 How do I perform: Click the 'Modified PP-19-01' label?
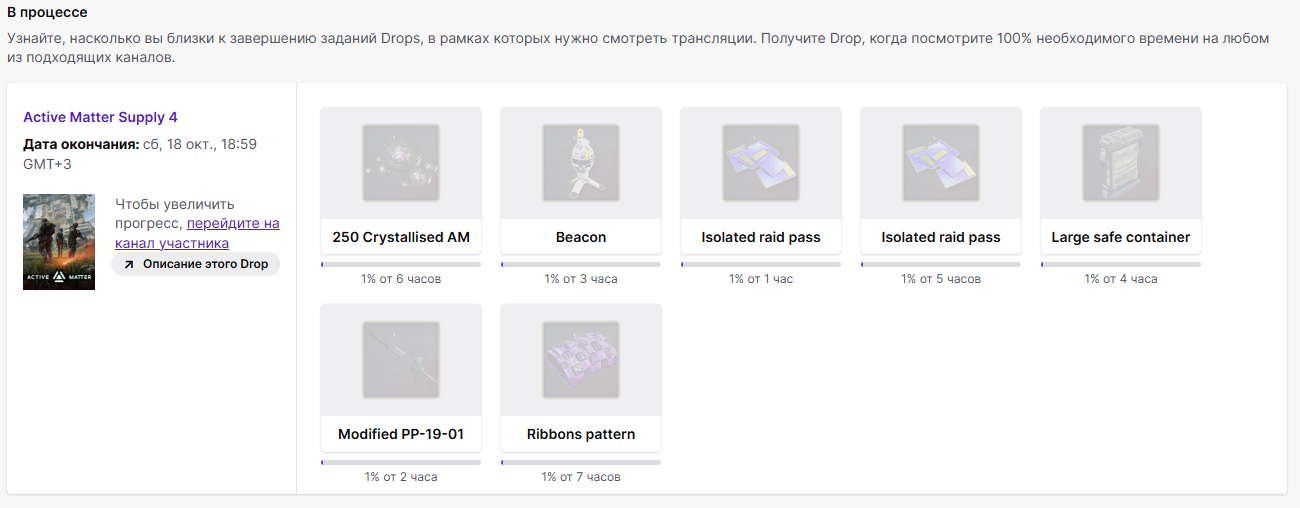401,434
